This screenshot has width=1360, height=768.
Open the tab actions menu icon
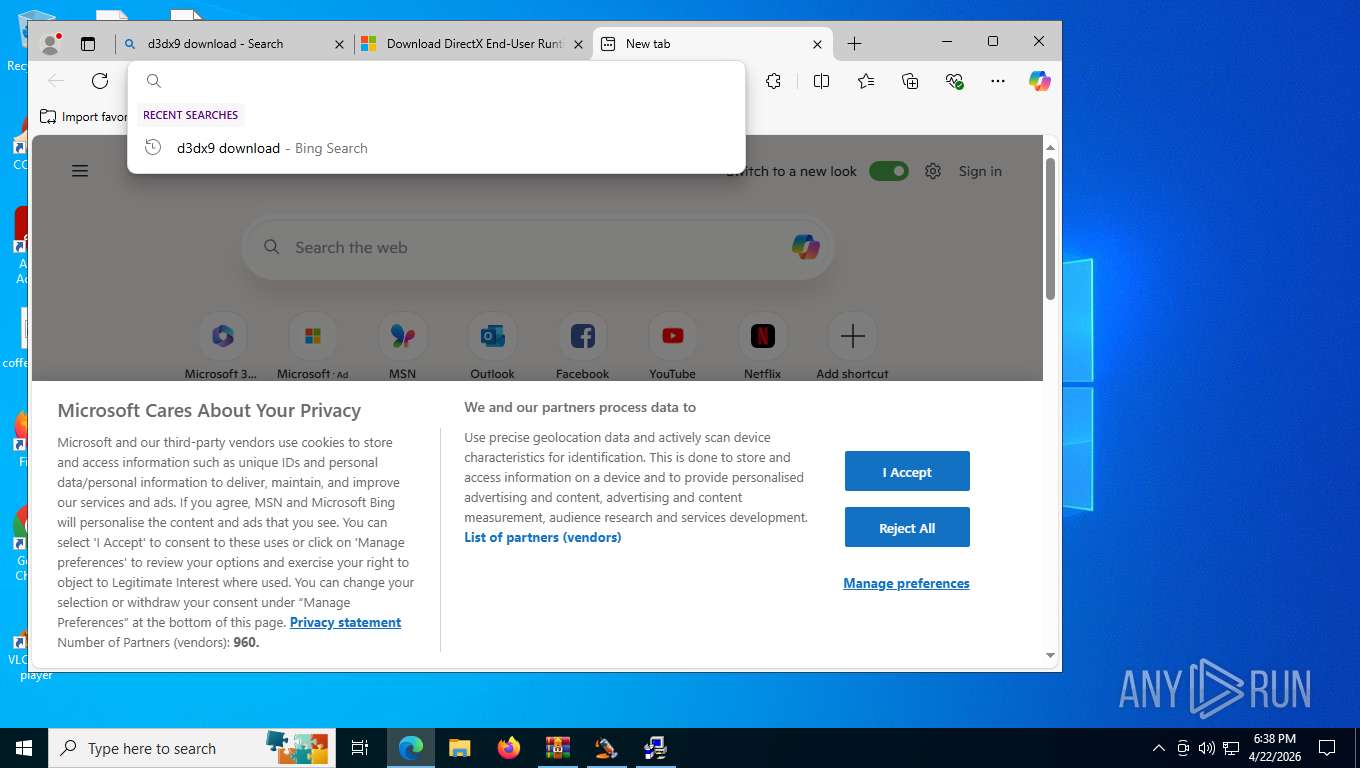[88, 44]
